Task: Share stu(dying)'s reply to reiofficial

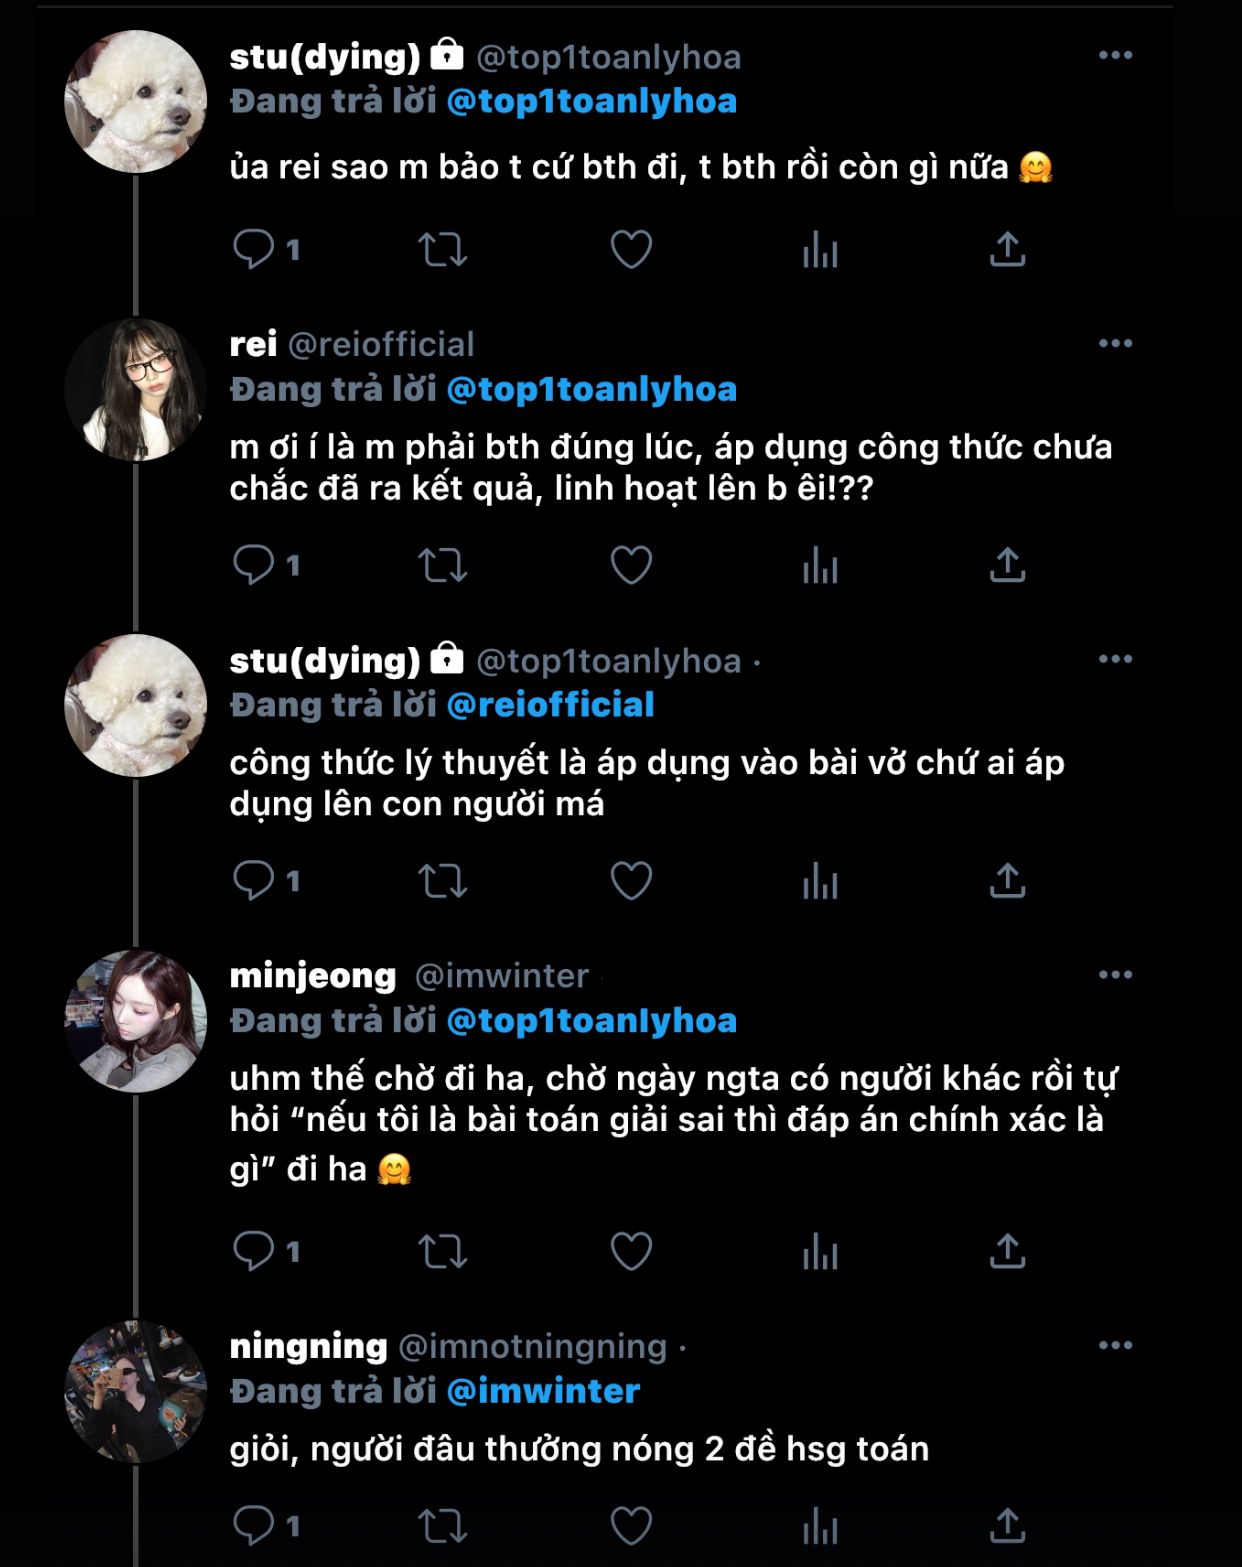Action: (1008, 881)
